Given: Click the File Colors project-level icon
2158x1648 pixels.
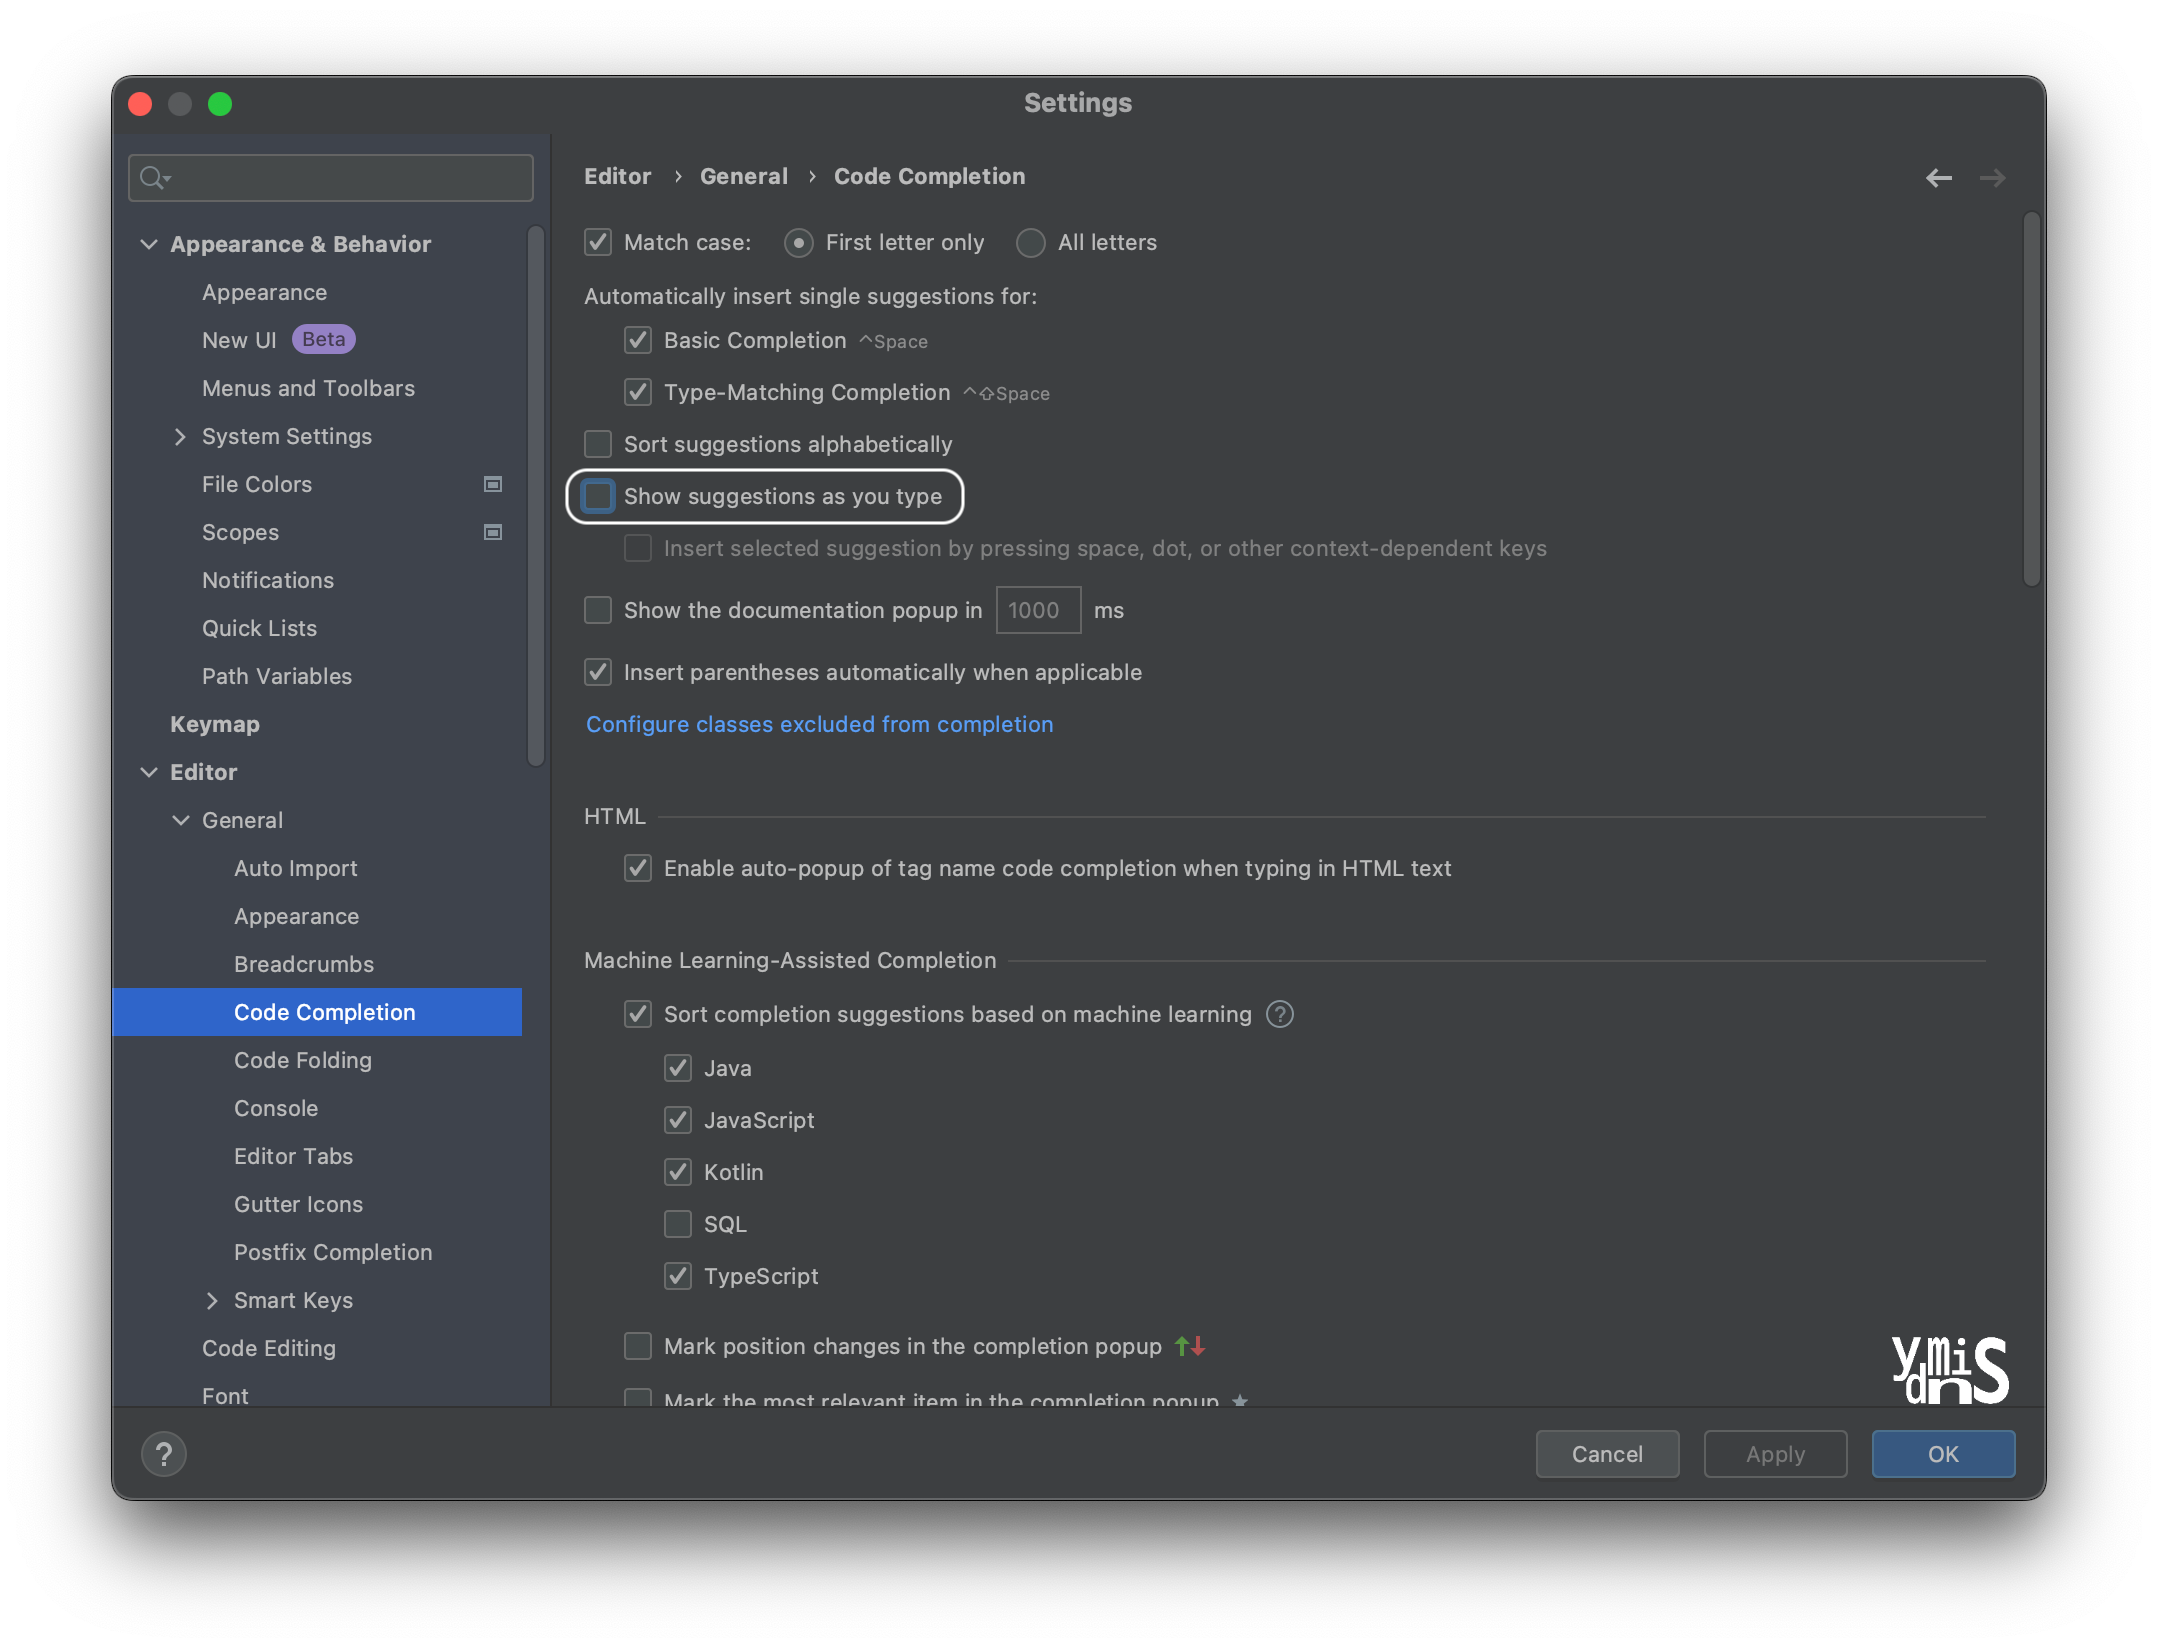Looking at the screenshot, I should click(493, 484).
